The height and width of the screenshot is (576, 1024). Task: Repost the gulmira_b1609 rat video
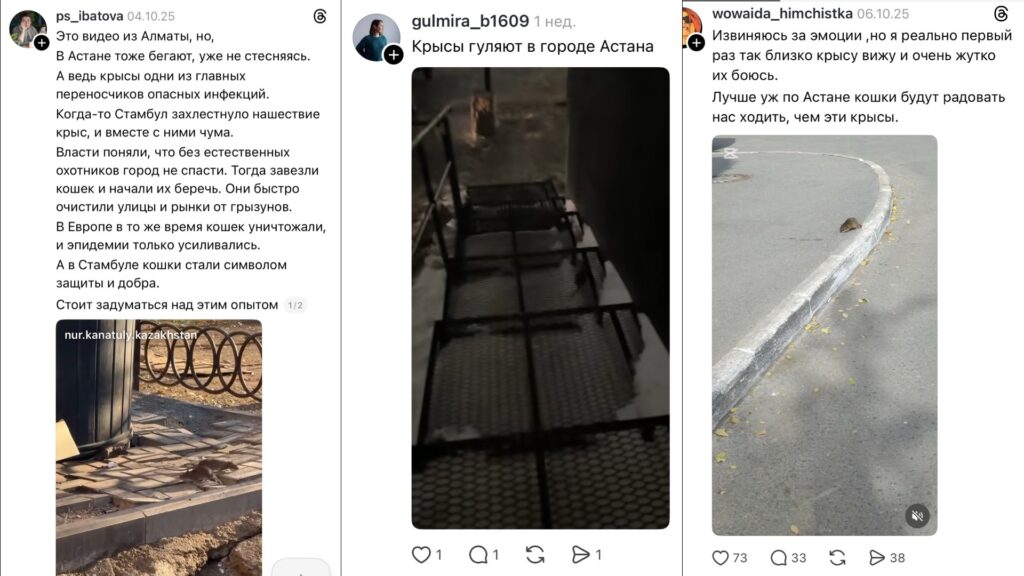[535, 554]
